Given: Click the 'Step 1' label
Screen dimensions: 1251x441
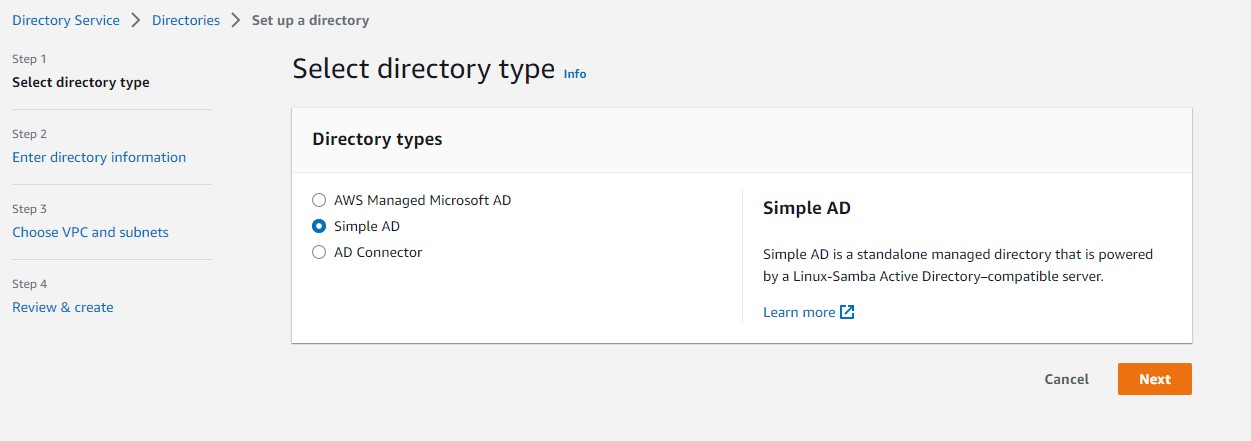Looking at the screenshot, I should click(x=30, y=59).
